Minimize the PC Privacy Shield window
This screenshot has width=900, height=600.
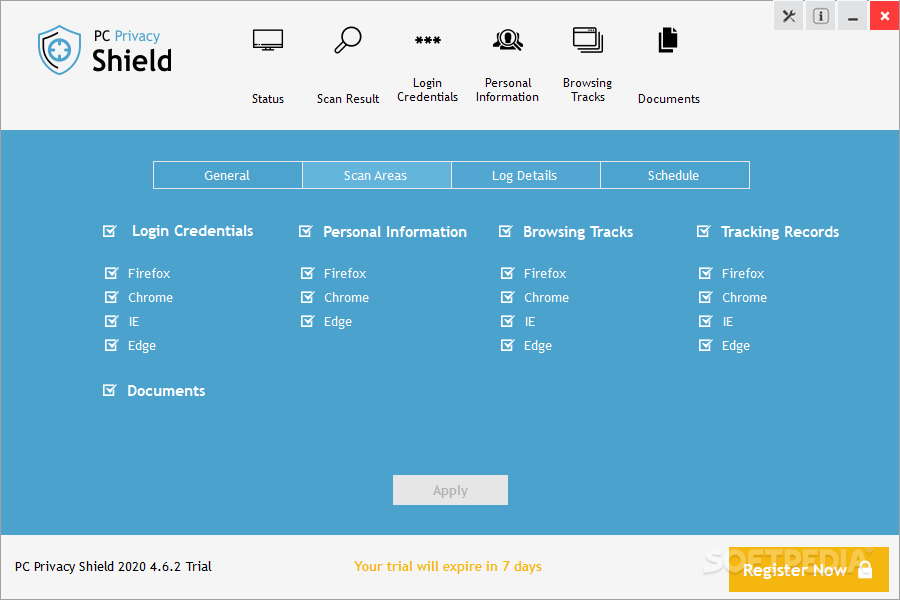tap(853, 16)
